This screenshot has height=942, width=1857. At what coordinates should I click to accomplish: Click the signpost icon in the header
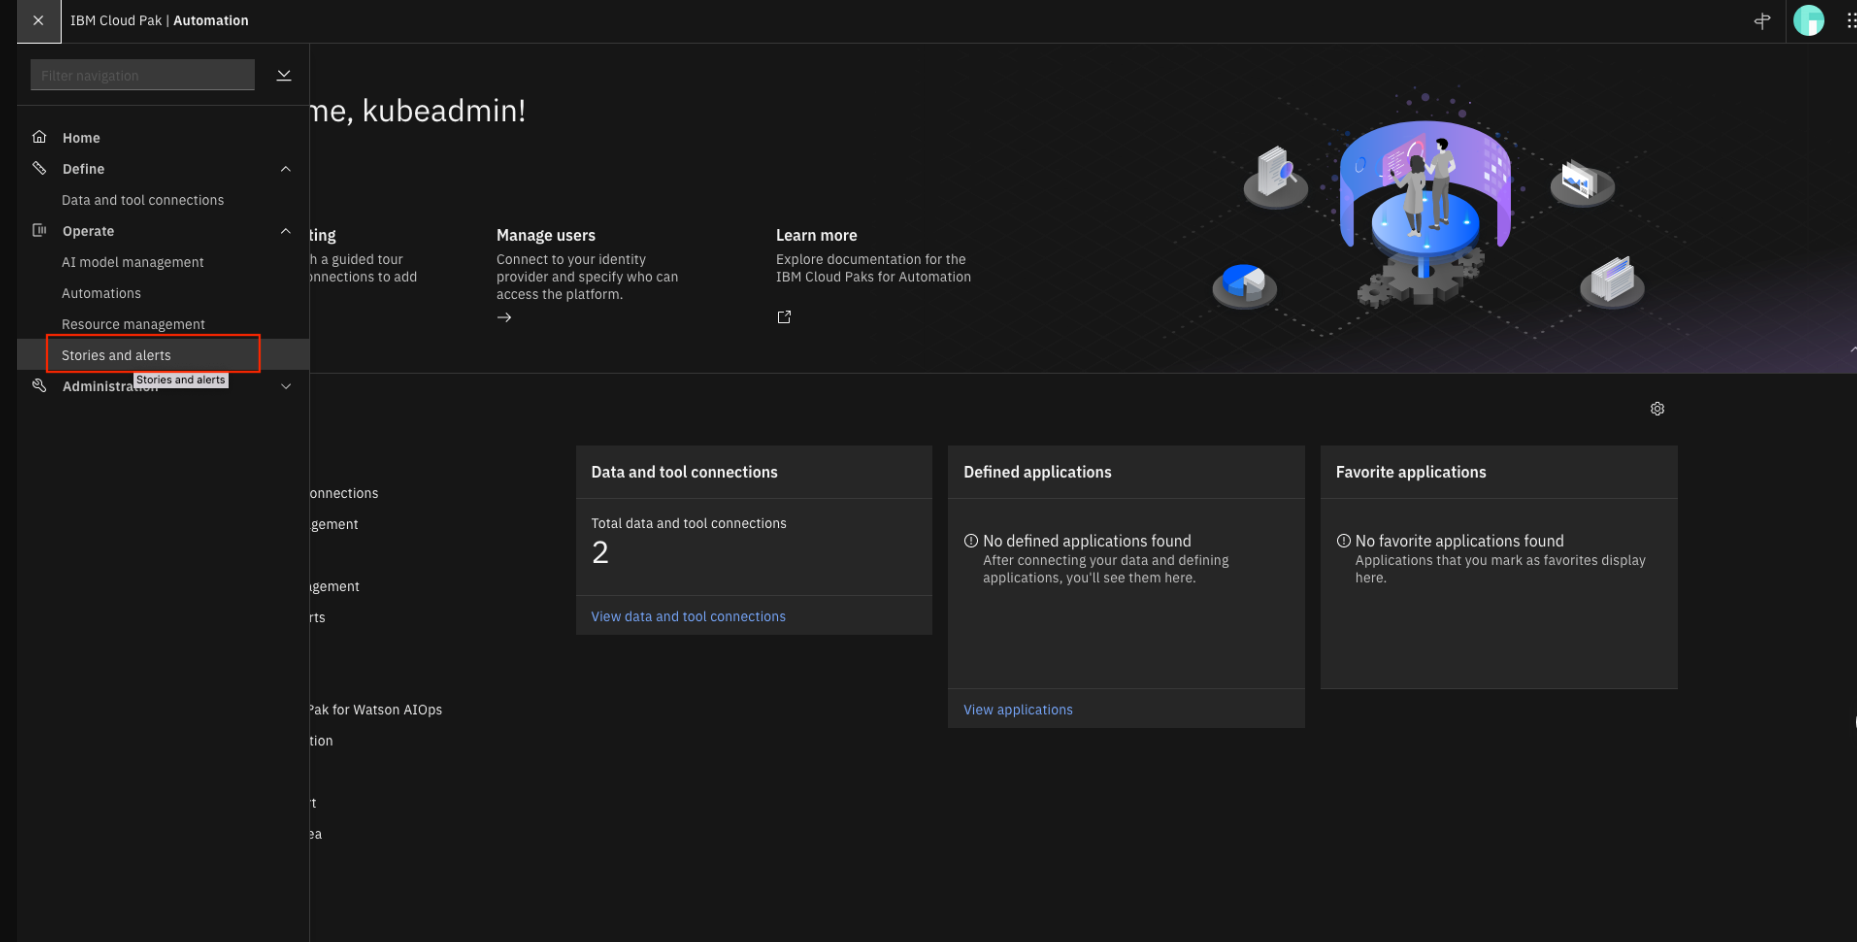(1762, 21)
